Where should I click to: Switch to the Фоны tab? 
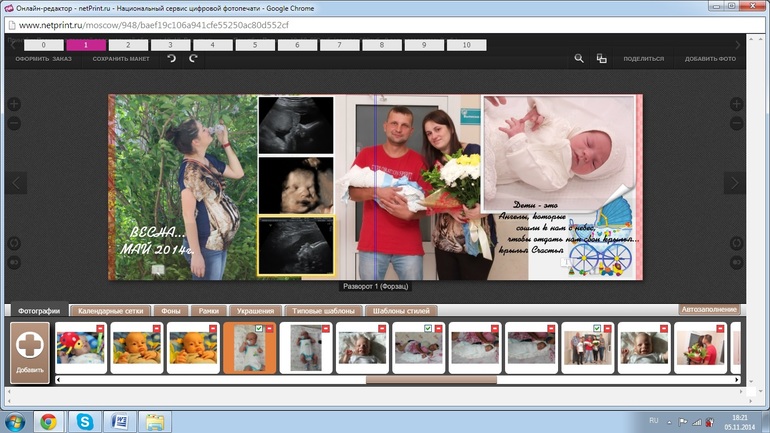pyautogui.click(x=169, y=311)
